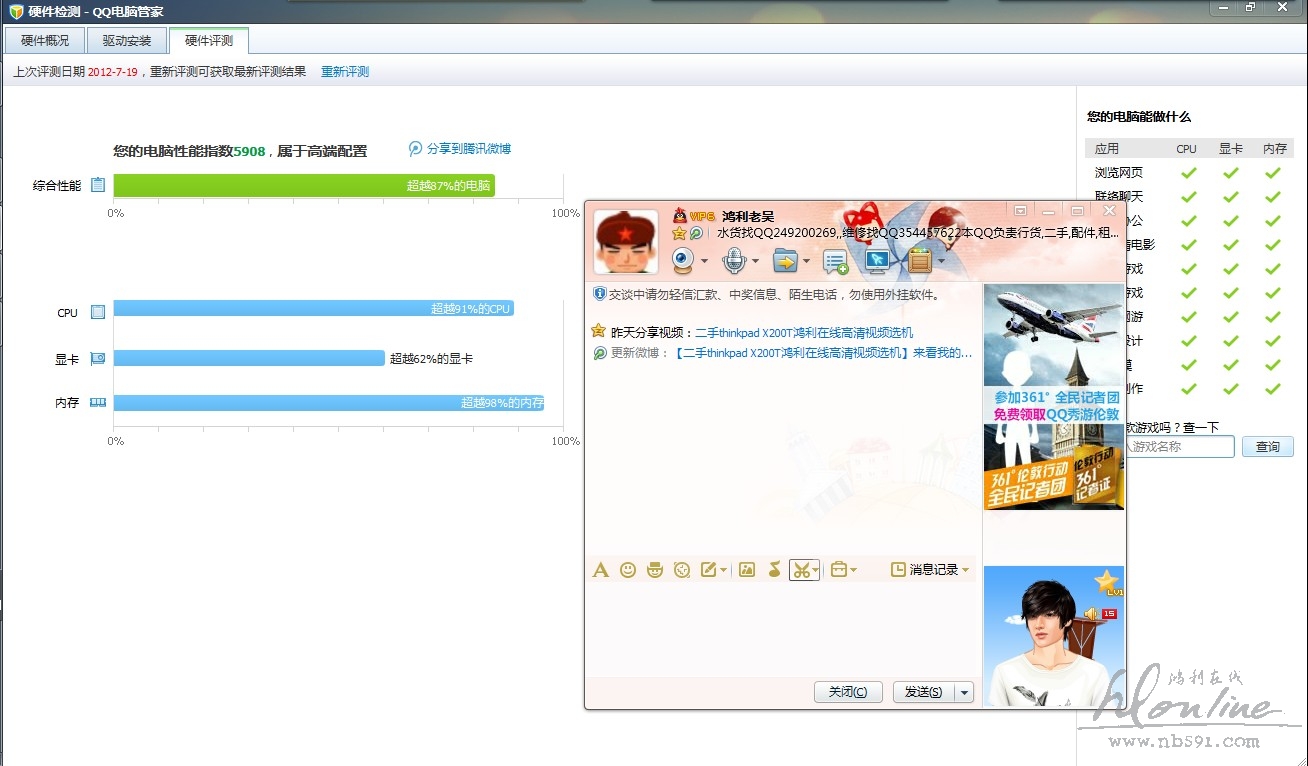Open the emoticon smiley picker
1308x766 pixels.
[628, 570]
